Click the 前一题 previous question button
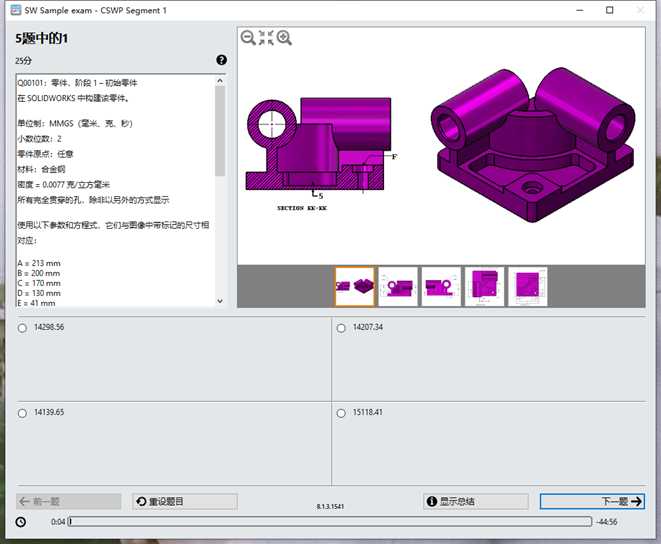This screenshot has width=661, height=544. click(x=69, y=501)
